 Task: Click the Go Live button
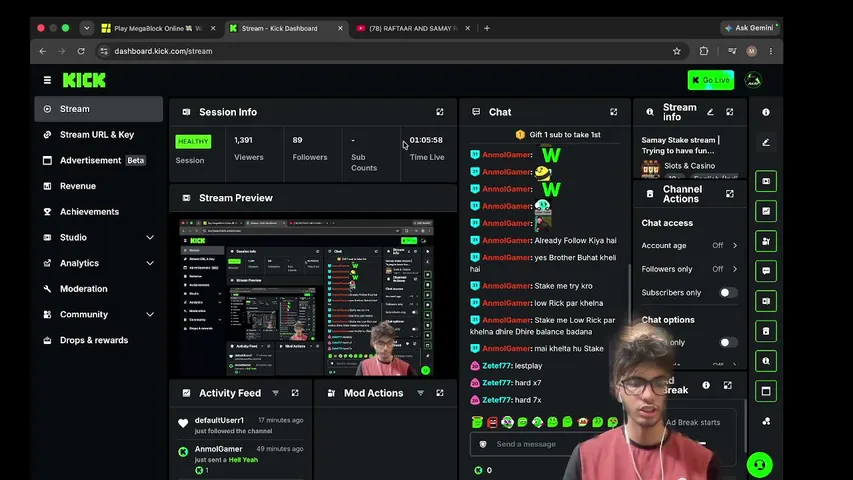tap(710, 80)
